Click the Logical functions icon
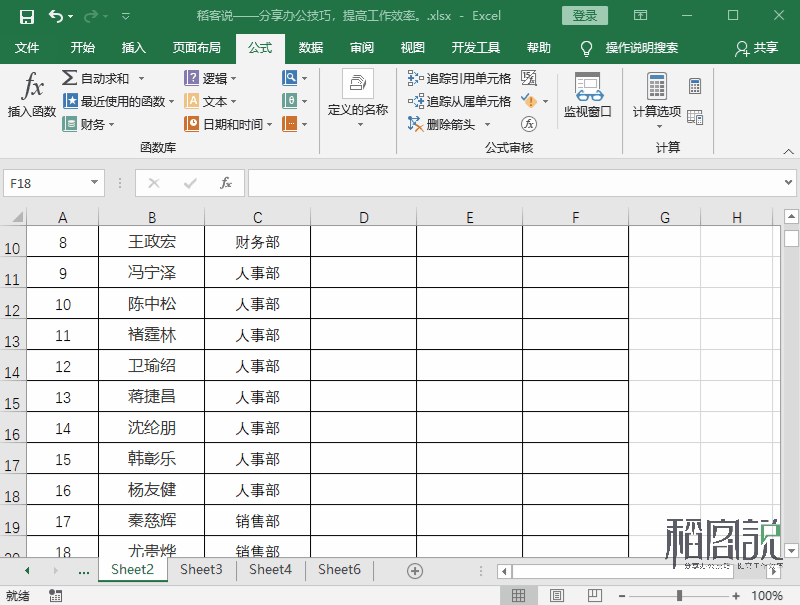This screenshot has width=800, height=605. point(191,78)
